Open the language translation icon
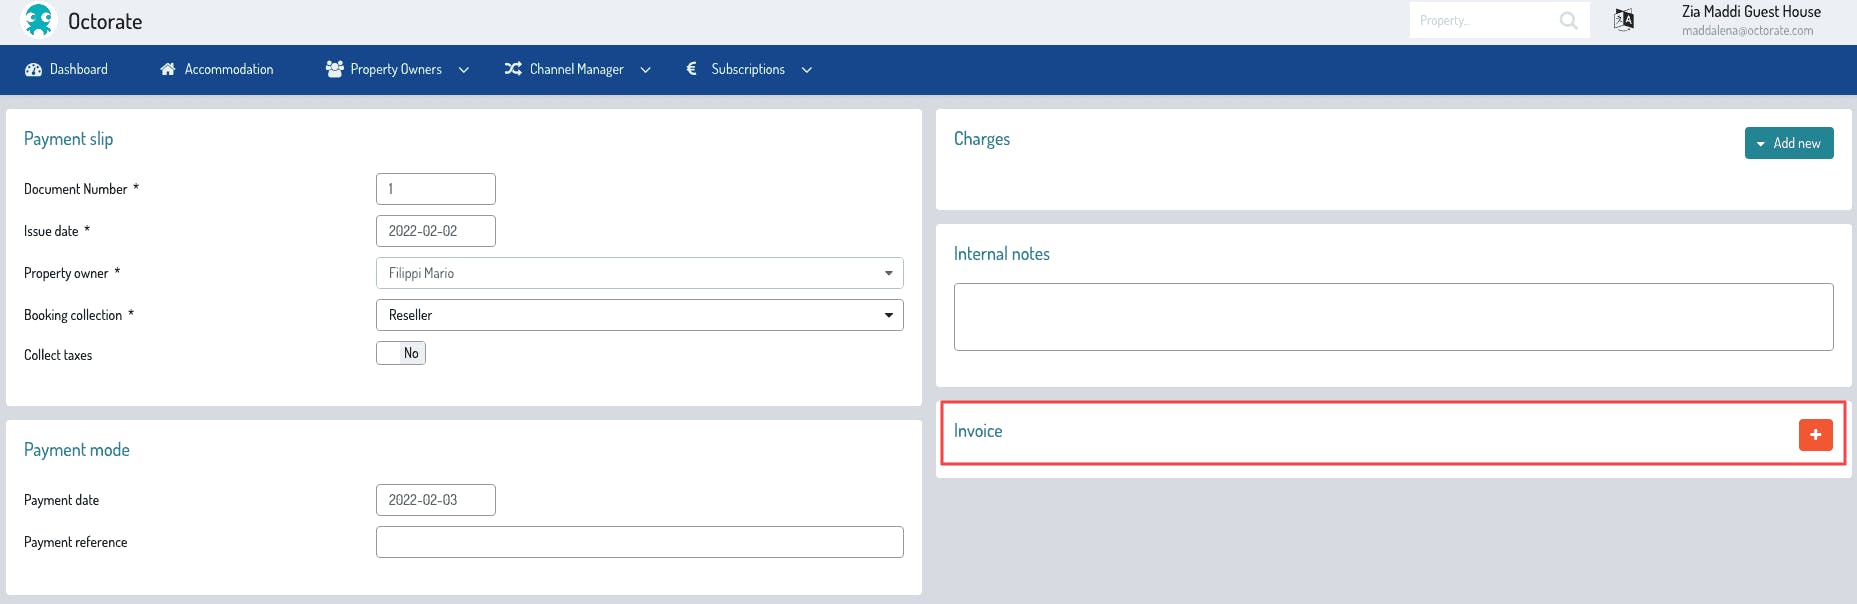The image size is (1857, 604). (1624, 20)
